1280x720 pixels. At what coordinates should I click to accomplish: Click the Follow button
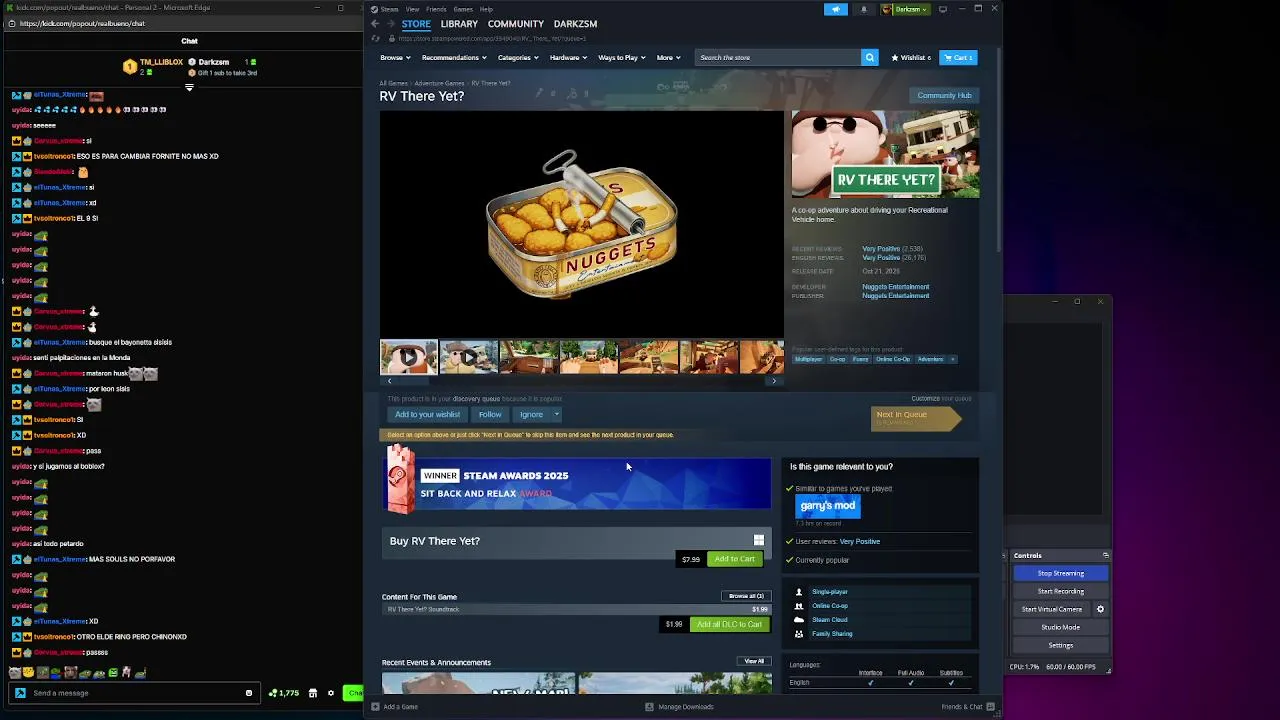(490, 414)
